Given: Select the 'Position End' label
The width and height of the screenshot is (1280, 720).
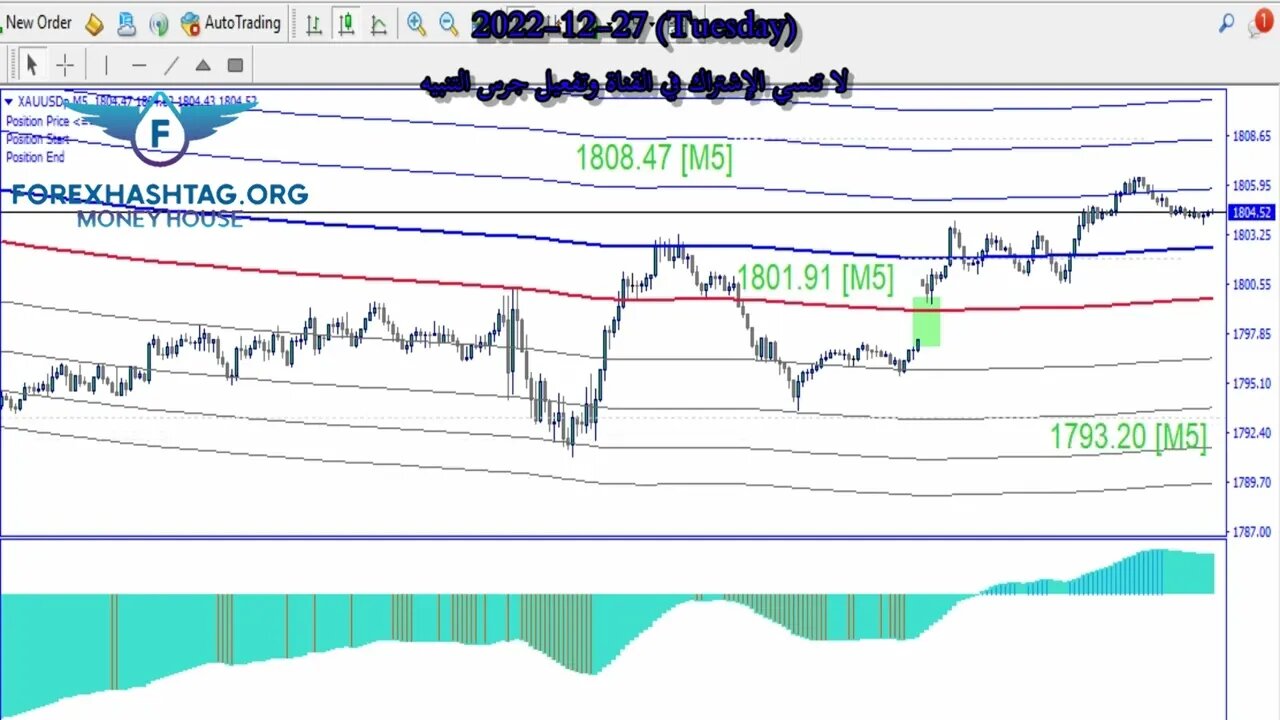Looking at the screenshot, I should (35, 157).
